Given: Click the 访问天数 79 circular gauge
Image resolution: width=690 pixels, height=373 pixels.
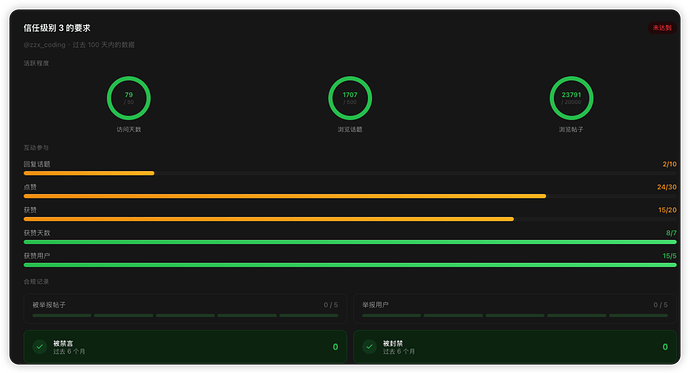Looking at the screenshot, I should tap(128, 98).
